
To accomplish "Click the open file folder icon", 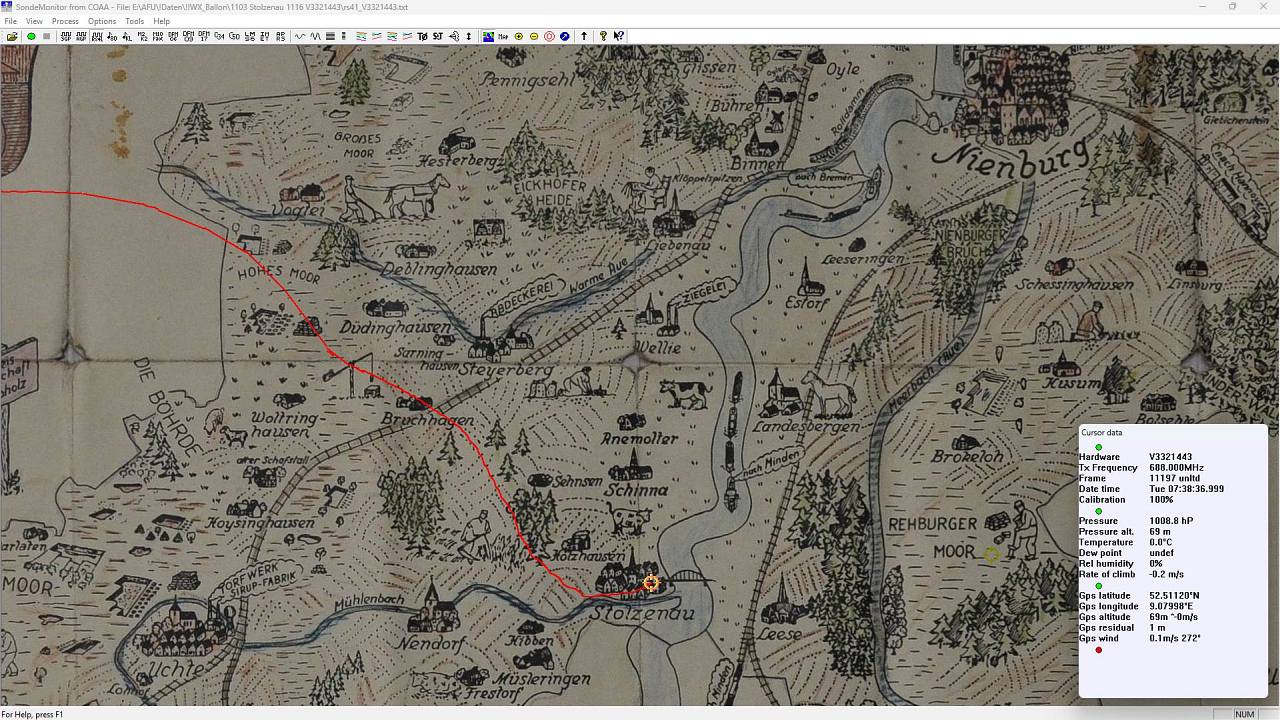I will tap(12, 36).
